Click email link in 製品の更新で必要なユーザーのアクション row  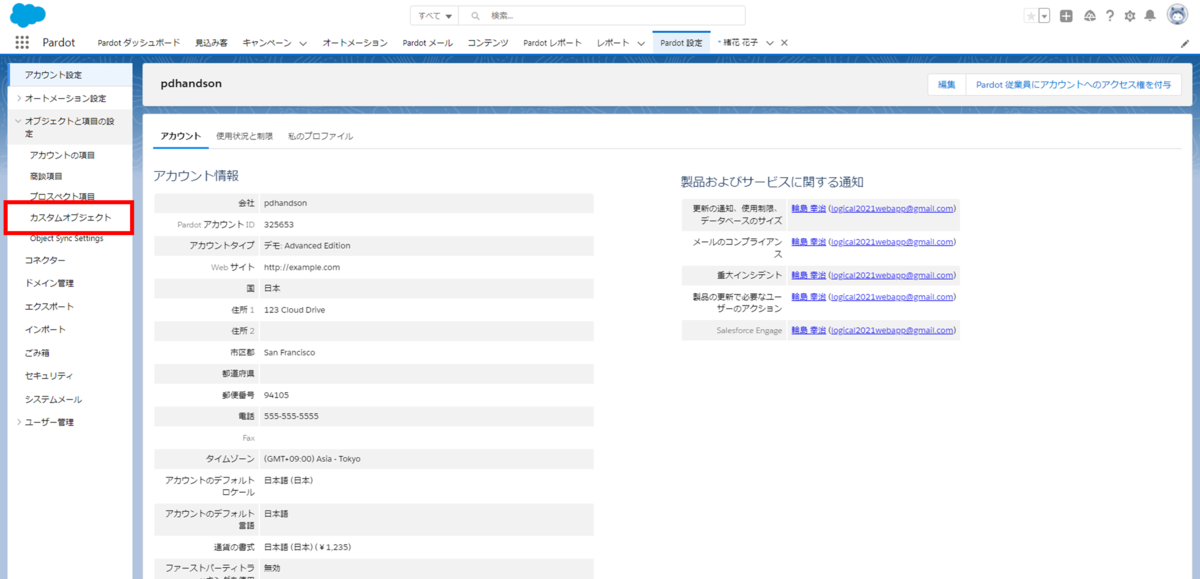(892, 297)
